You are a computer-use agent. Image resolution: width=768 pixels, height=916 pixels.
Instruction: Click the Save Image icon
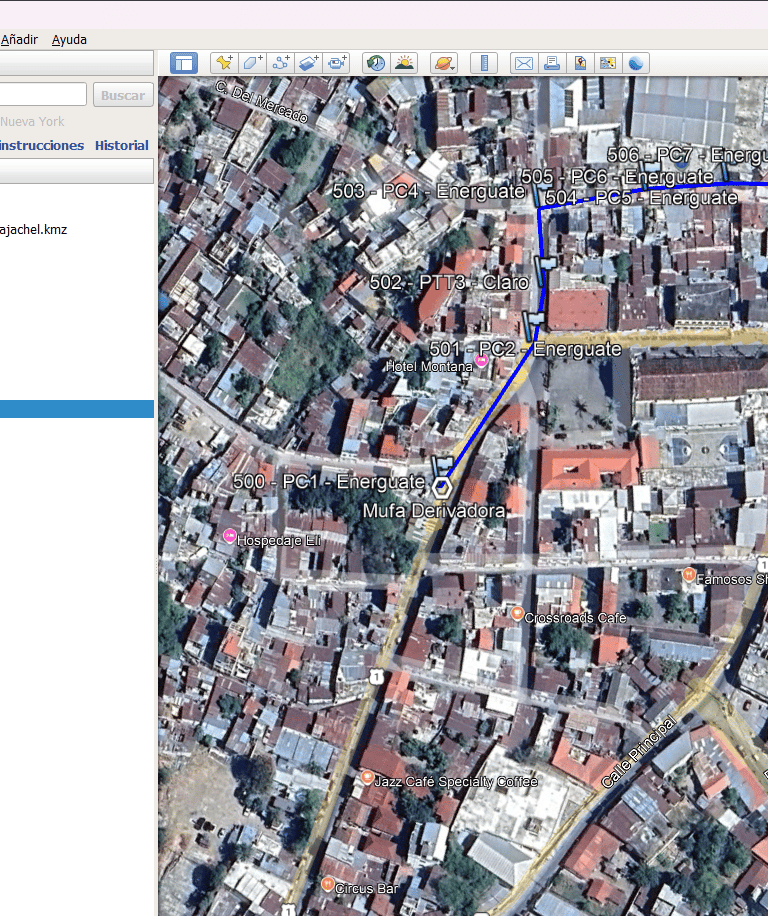pos(580,63)
